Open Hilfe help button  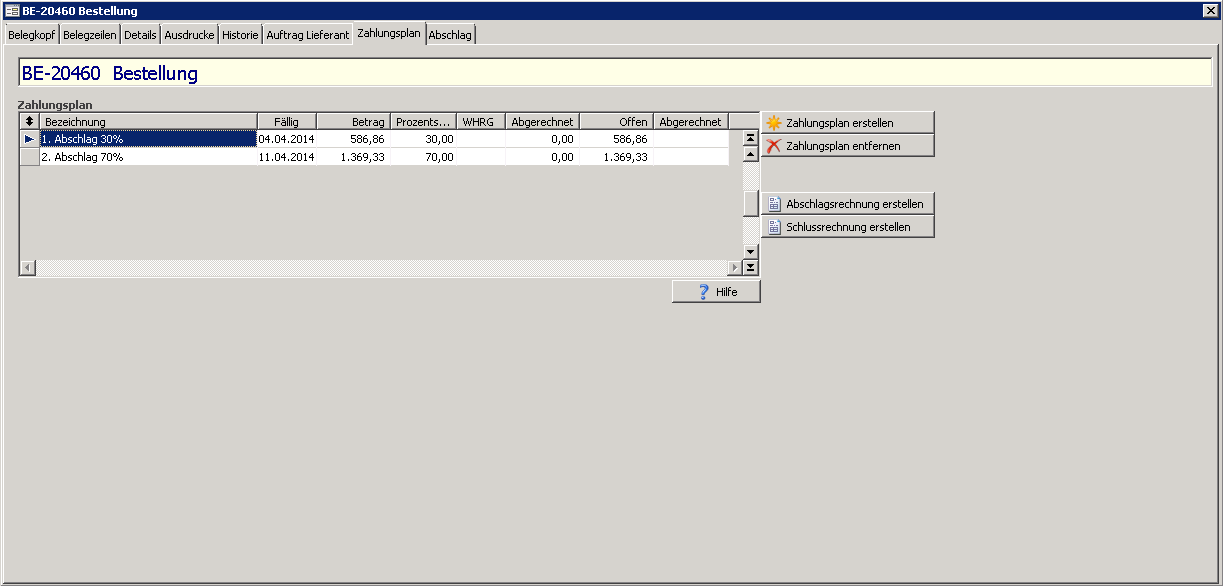click(x=716, y=291)
